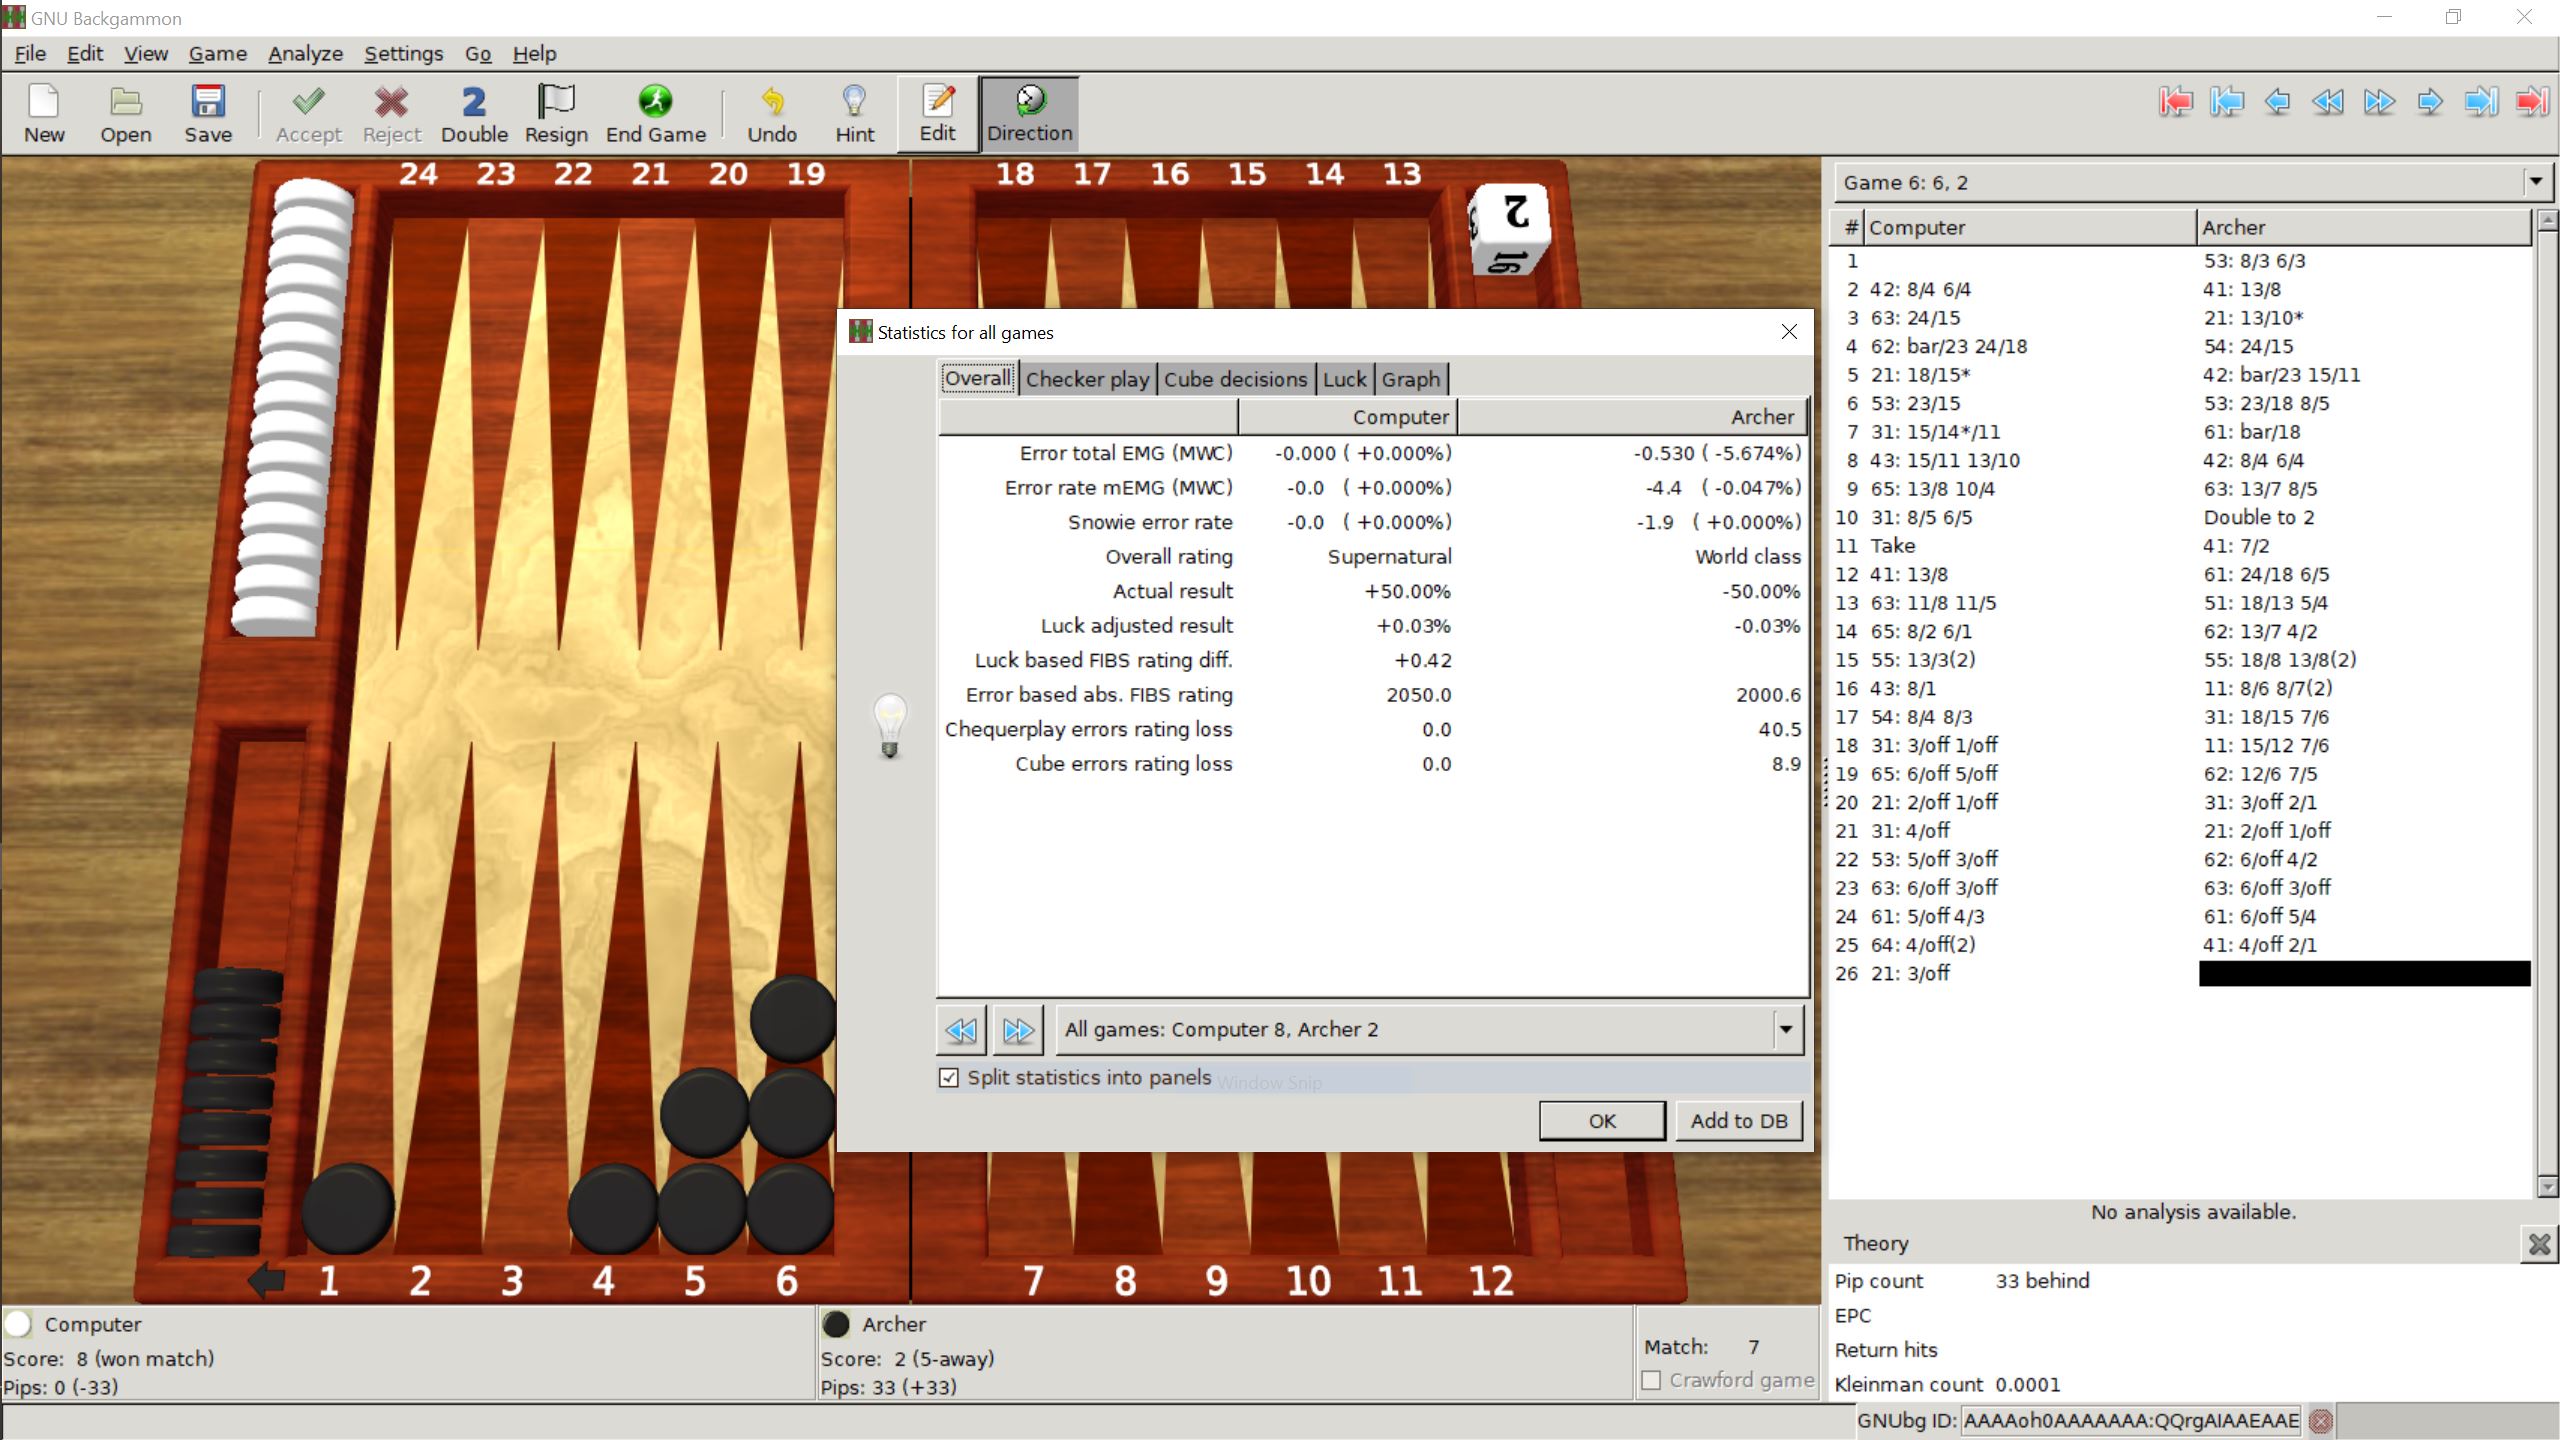Viewport: 2560px width, 1440px height.
Task: Open the Analyze menu
Action: click(x=305, y=54)
